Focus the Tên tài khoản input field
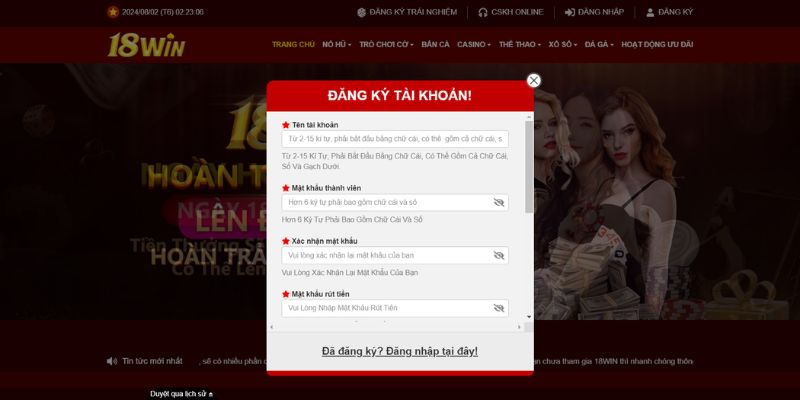 pyautogui.click(x=395, y=139)
